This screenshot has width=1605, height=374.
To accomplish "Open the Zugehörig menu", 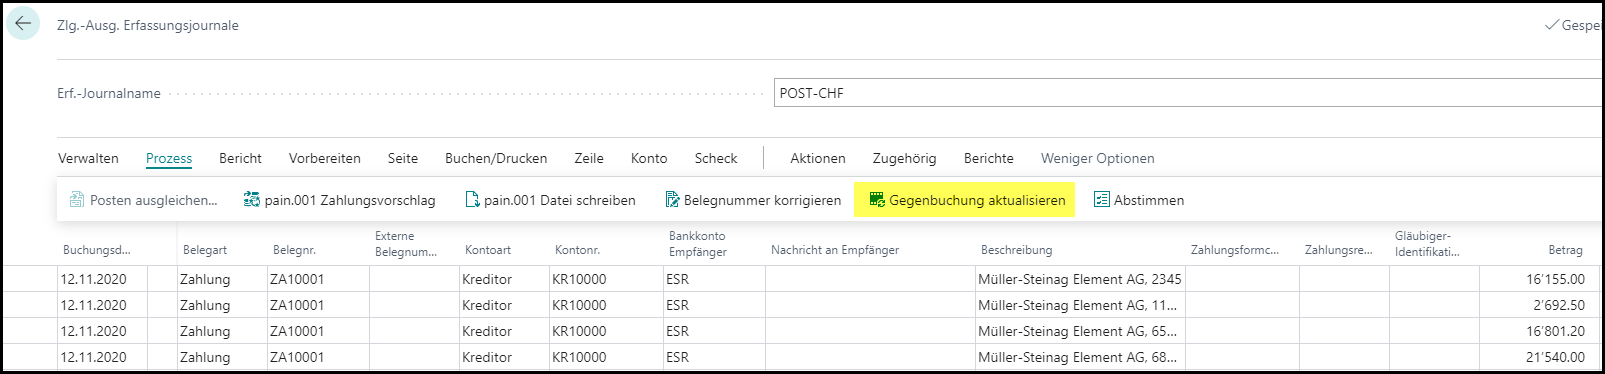I will coord(905,158).
